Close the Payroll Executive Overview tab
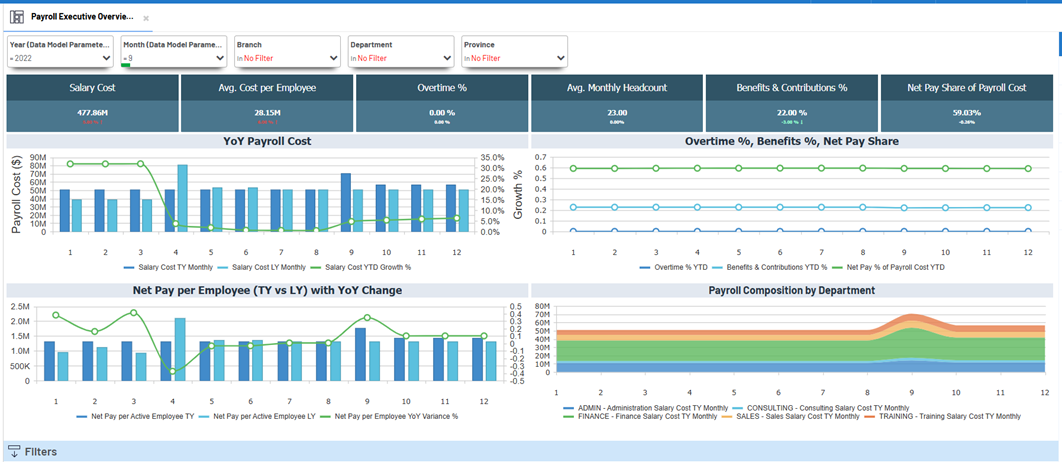The width and height of the screenshot is (1062, 462). (146, 18)
